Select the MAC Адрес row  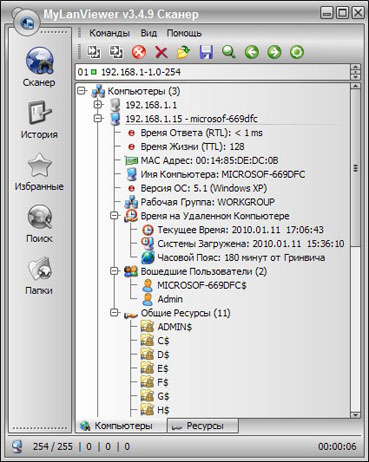[209, 161]
